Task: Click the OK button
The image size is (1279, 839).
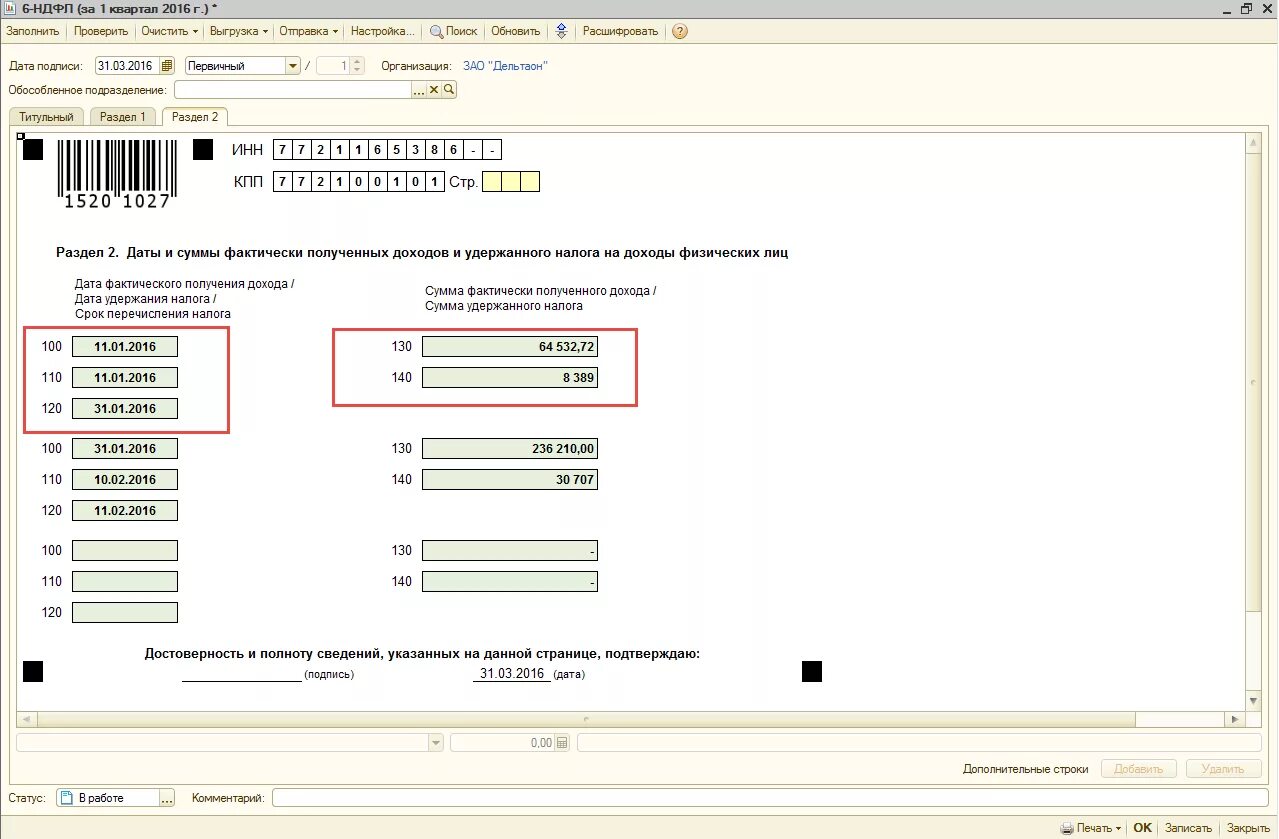Action: click(1142, 828)
